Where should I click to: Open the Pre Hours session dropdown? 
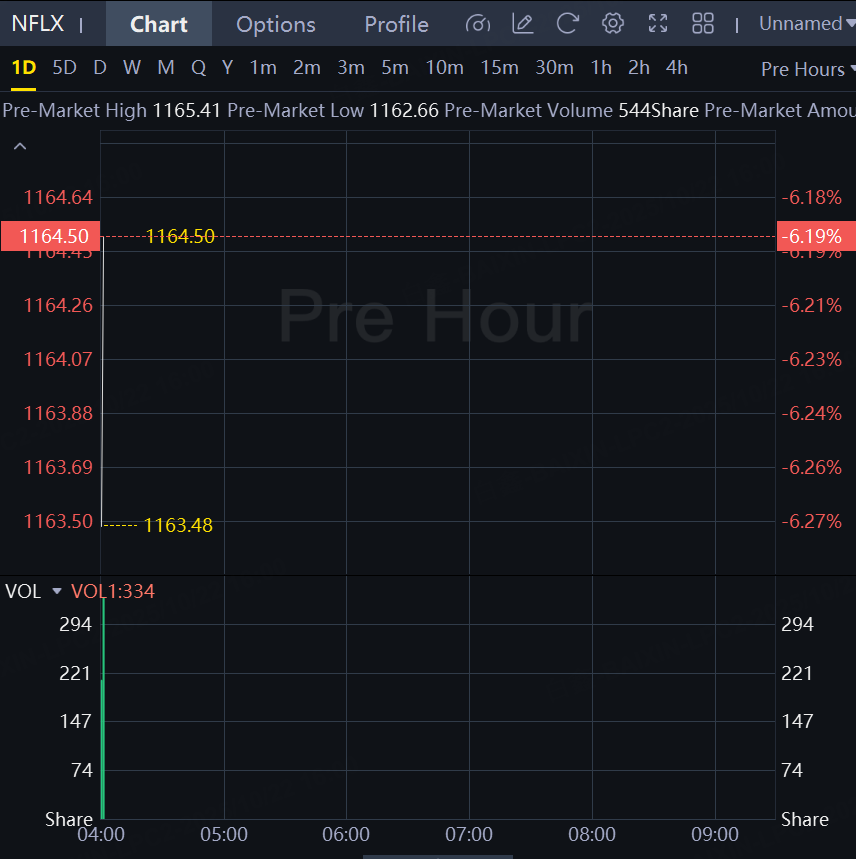click(808, 70)
